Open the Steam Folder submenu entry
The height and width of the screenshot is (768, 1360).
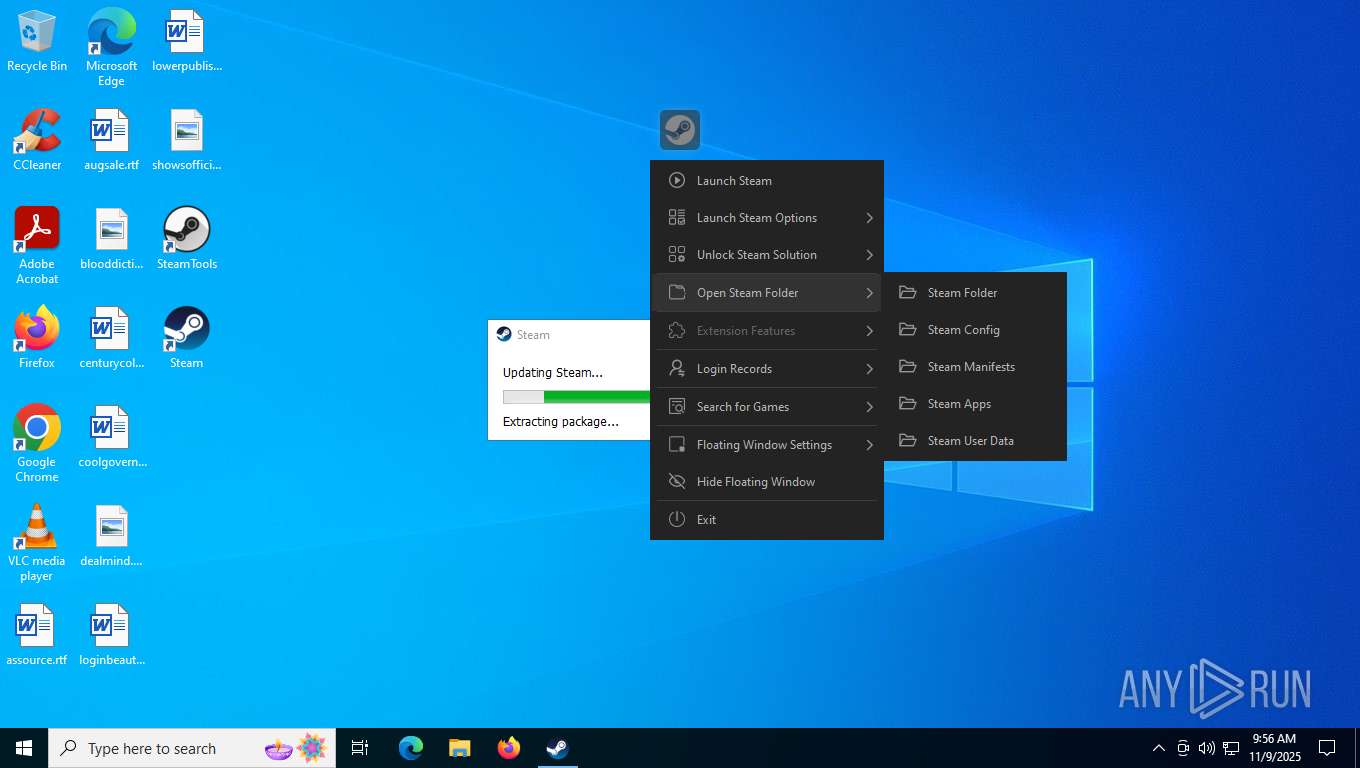coord(975,292)
